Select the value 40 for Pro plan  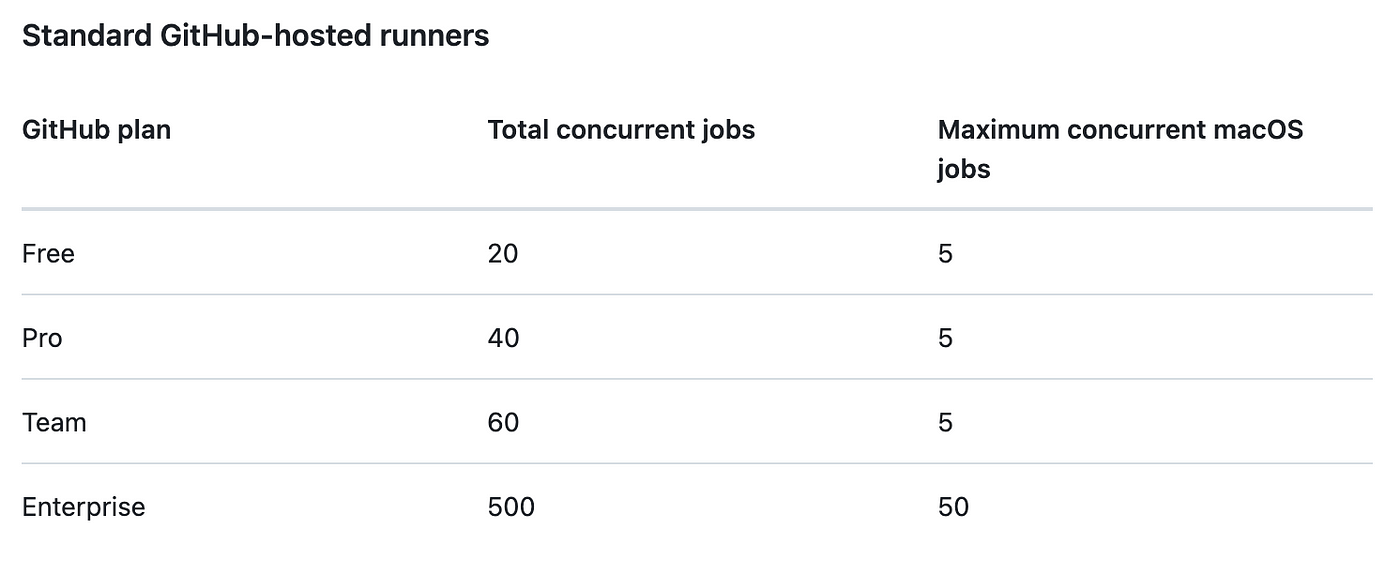tap(504, 338)
